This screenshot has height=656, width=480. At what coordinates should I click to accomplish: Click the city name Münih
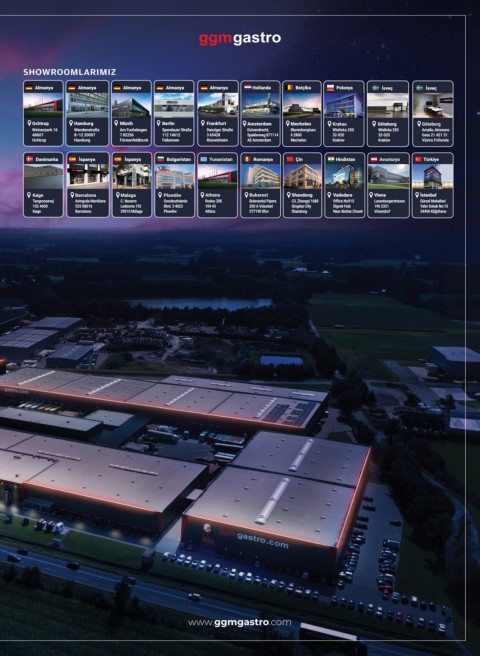coord(126,123)
